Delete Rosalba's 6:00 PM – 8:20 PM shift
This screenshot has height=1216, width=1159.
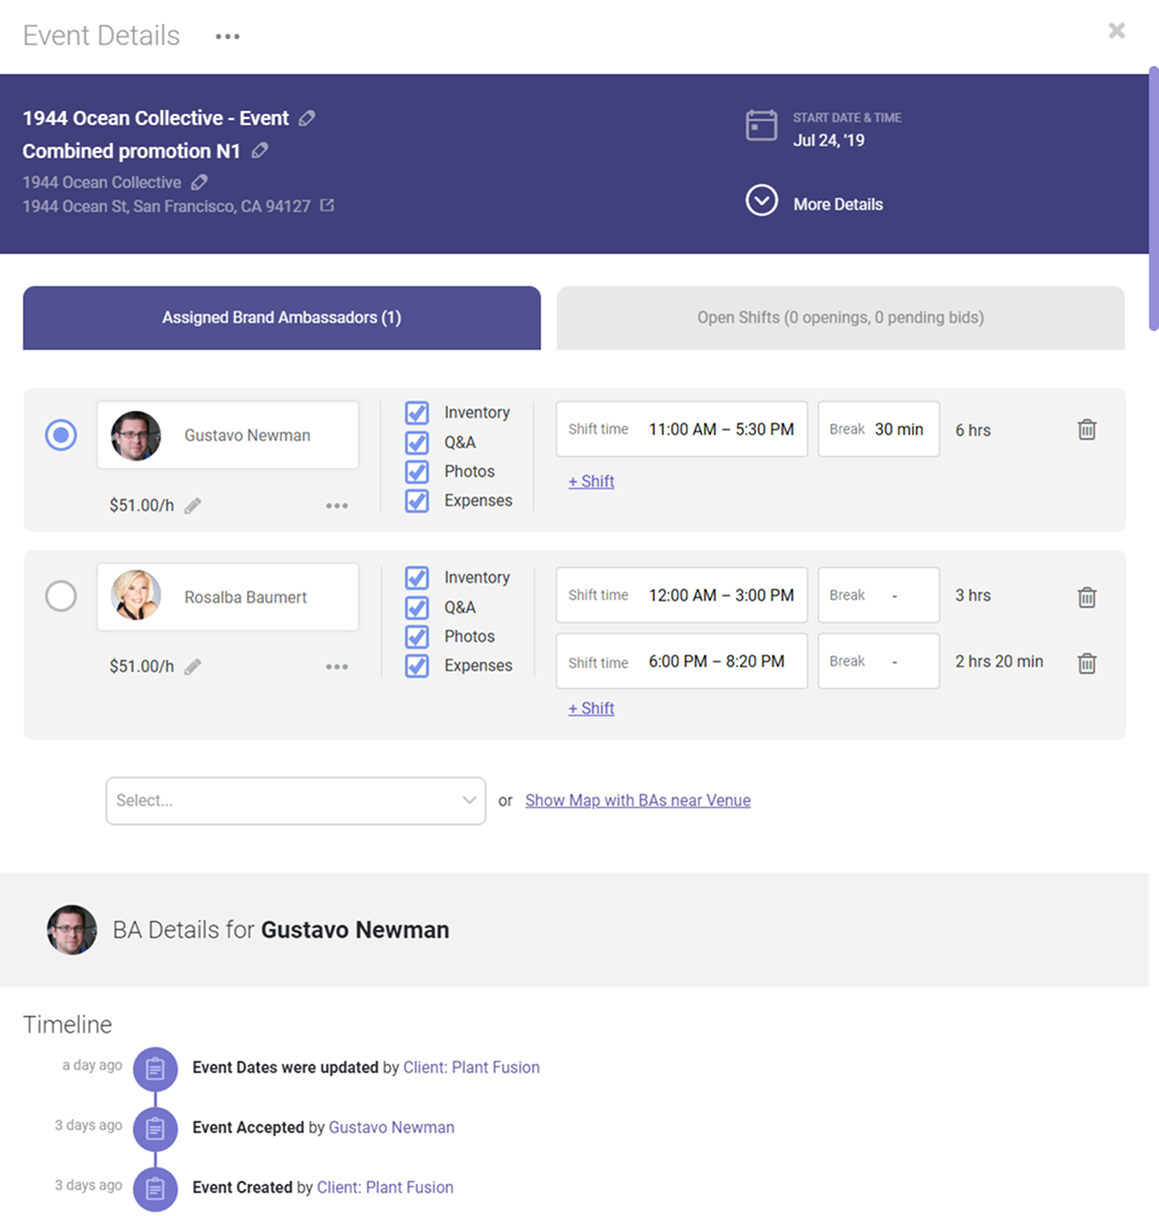pyautogui.click(x=1086, y=663)
